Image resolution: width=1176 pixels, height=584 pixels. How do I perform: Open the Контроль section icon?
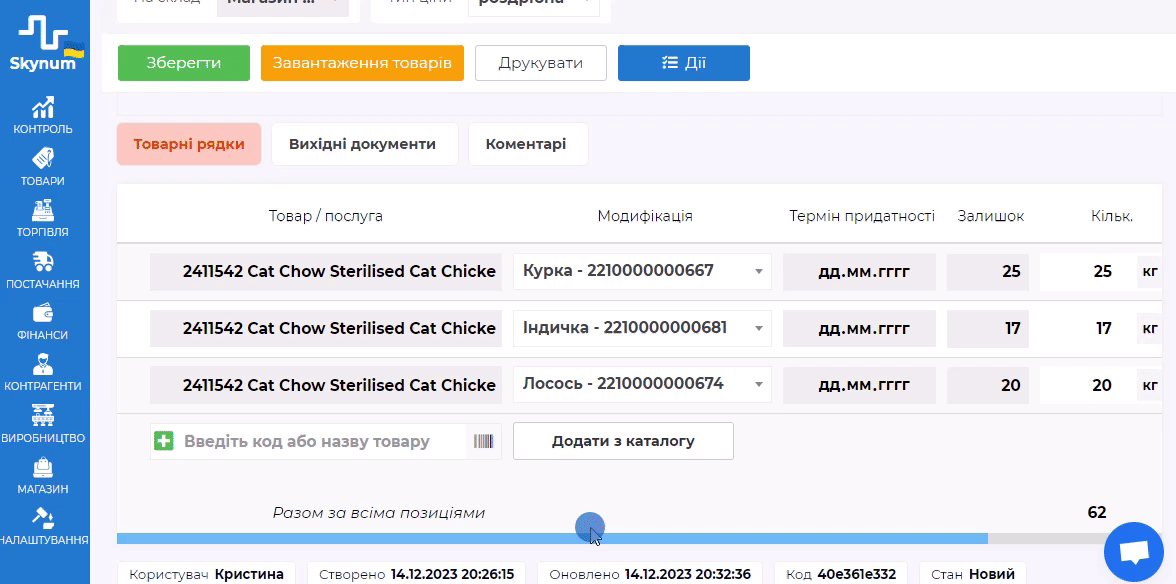pyautogui.click(x=44, y=106)
